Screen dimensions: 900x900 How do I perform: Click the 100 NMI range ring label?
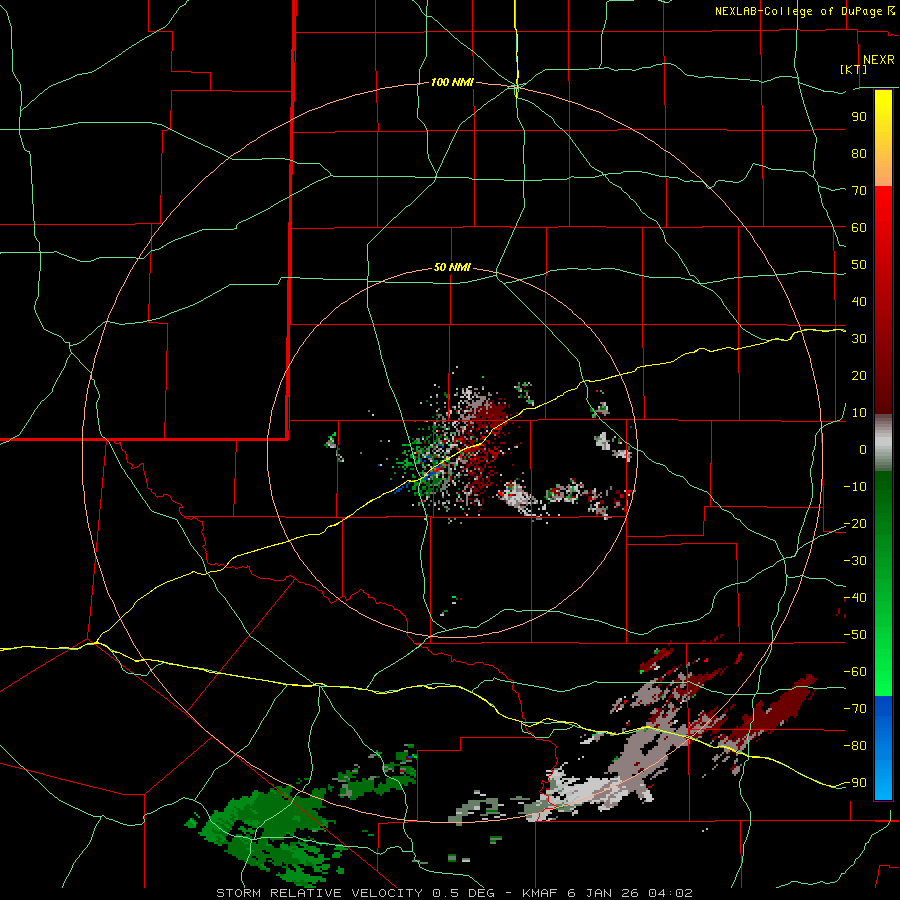click(452, 83)
